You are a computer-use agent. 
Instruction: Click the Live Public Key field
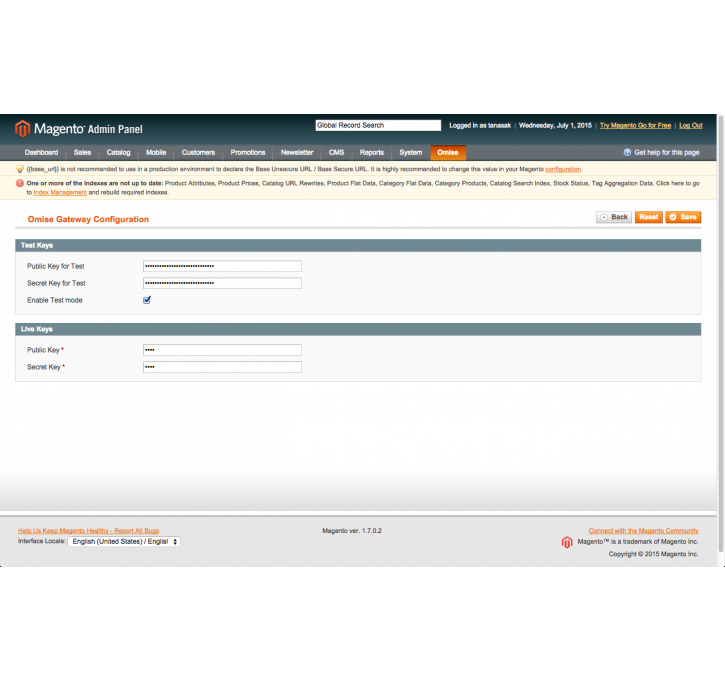pyautogui.click(x=222, y=350)
